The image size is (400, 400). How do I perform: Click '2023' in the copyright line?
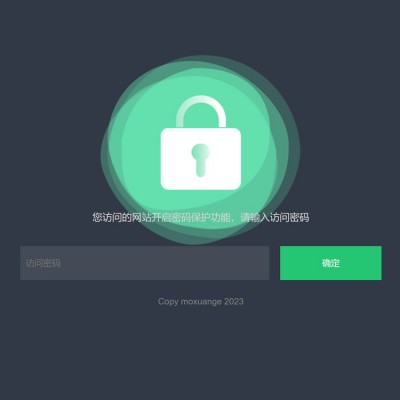click(x=234, y=302)
